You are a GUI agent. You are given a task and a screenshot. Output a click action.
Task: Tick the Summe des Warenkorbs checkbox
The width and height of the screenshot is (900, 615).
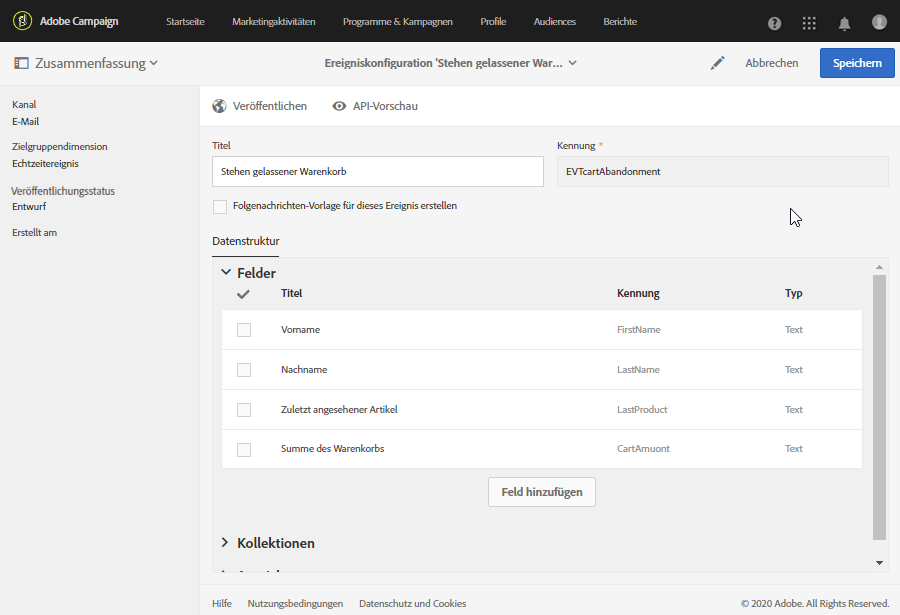(244, 449)
